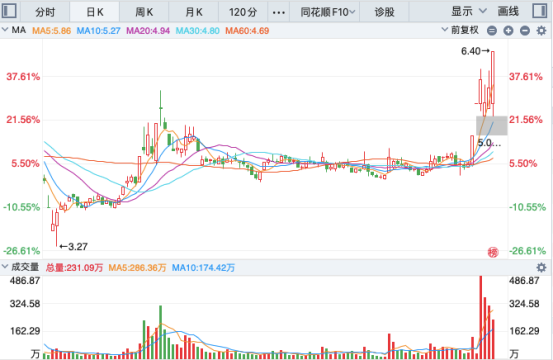Click the plus zoom-in chart icon
The height and width of the screenshot is (360, 553).
pos(508,31)
